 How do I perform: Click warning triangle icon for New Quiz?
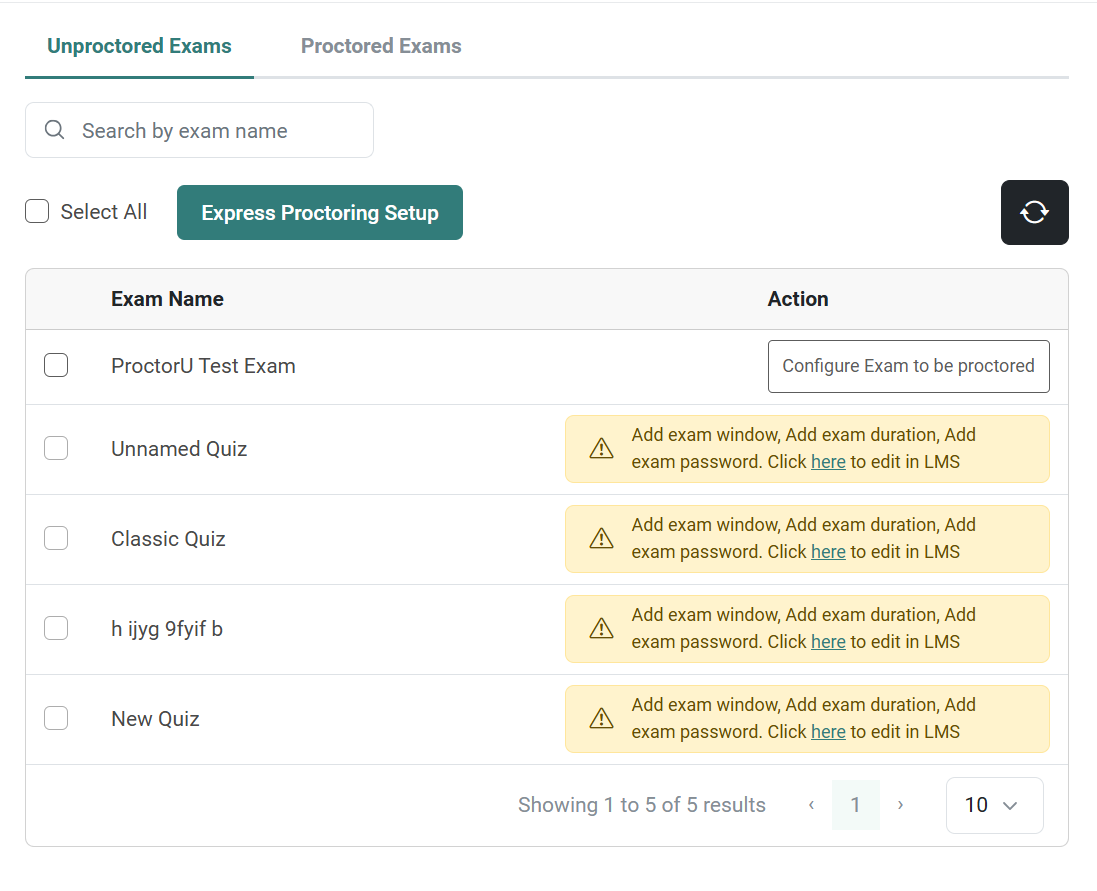pyautogui.click(x=601, y=719)
